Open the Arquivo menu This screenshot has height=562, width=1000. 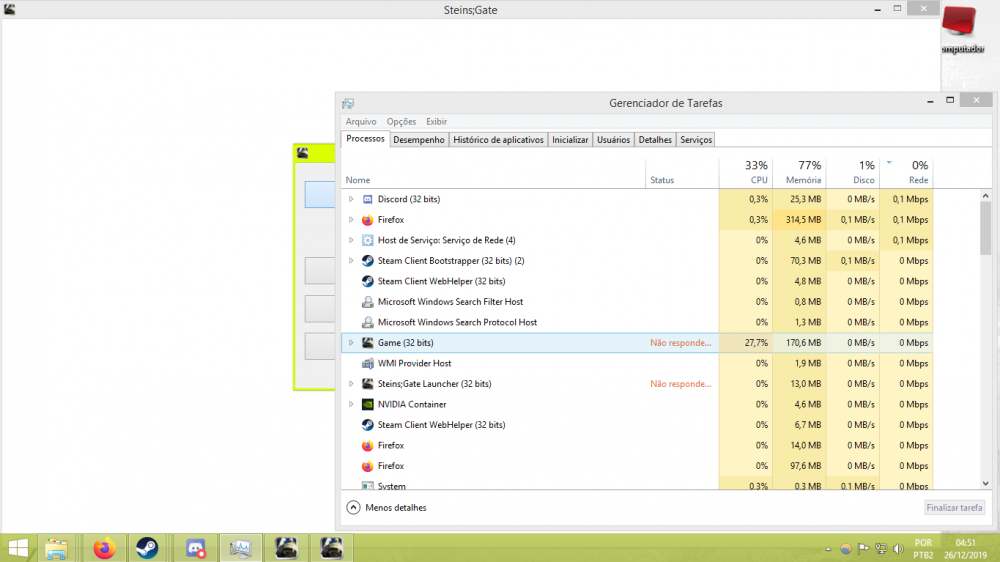click(361, 121)
